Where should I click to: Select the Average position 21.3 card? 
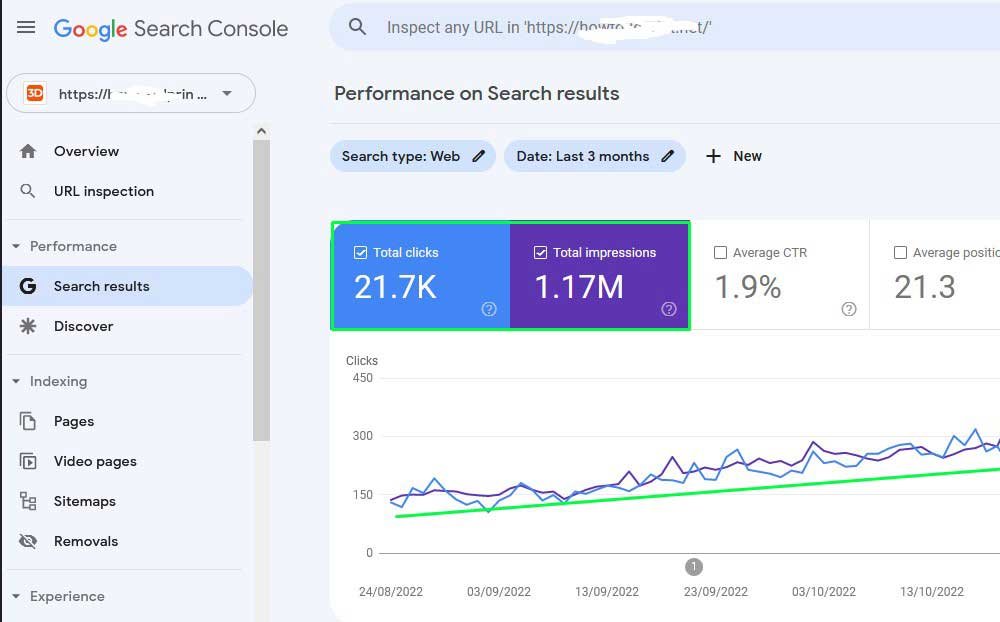(935, 275)
